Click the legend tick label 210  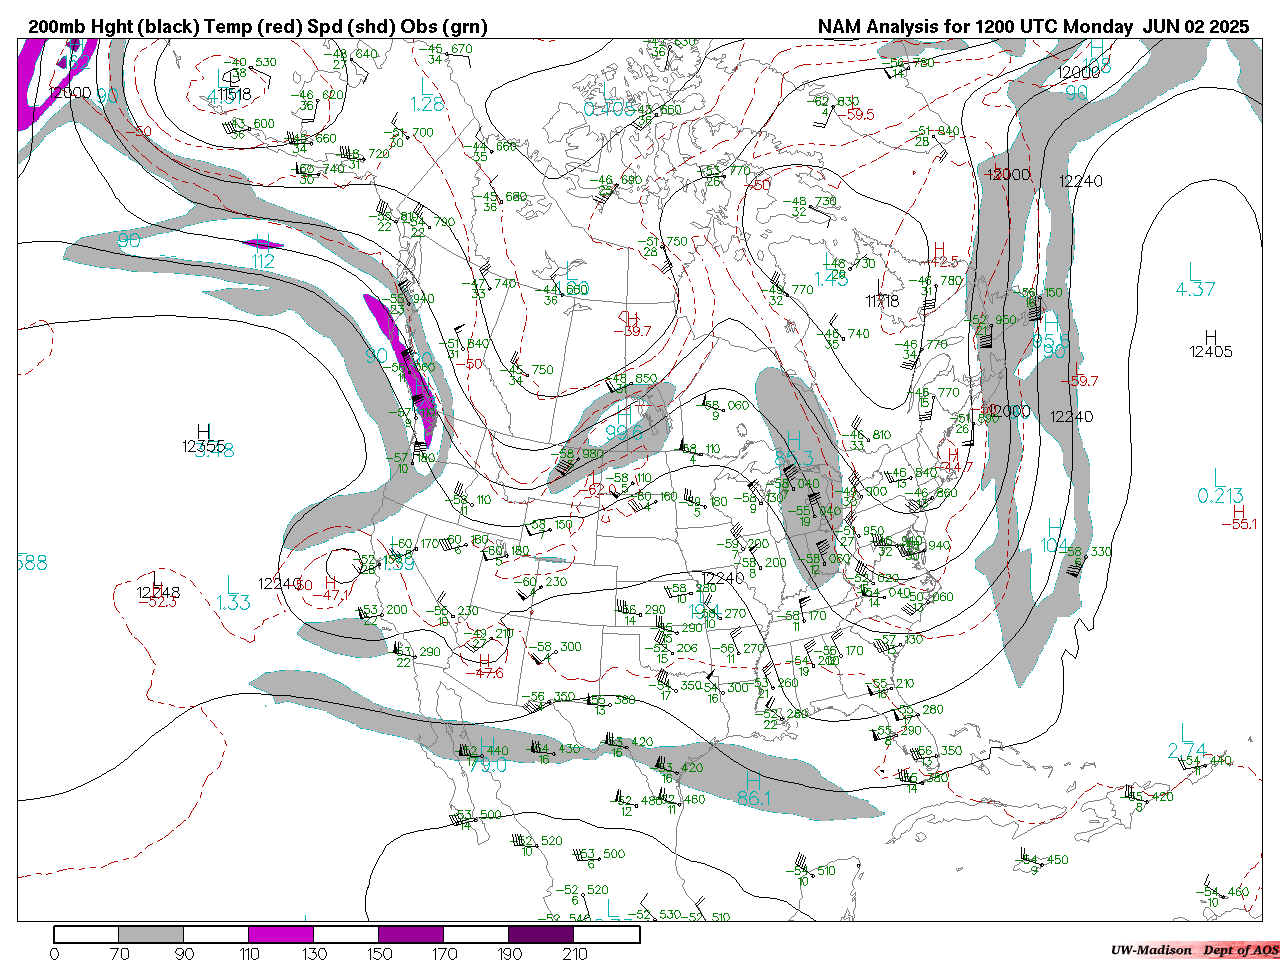point(574,953)
